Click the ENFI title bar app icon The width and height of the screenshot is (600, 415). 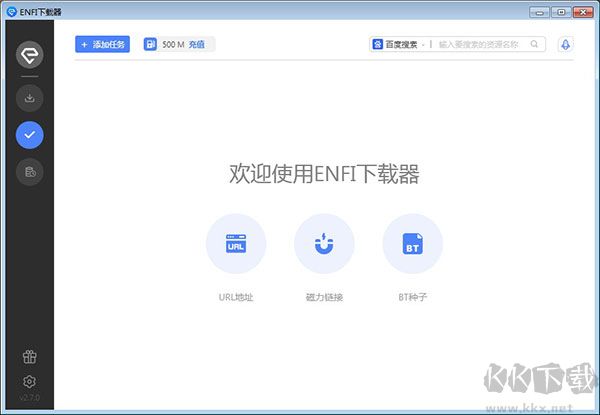pos(12,11)
